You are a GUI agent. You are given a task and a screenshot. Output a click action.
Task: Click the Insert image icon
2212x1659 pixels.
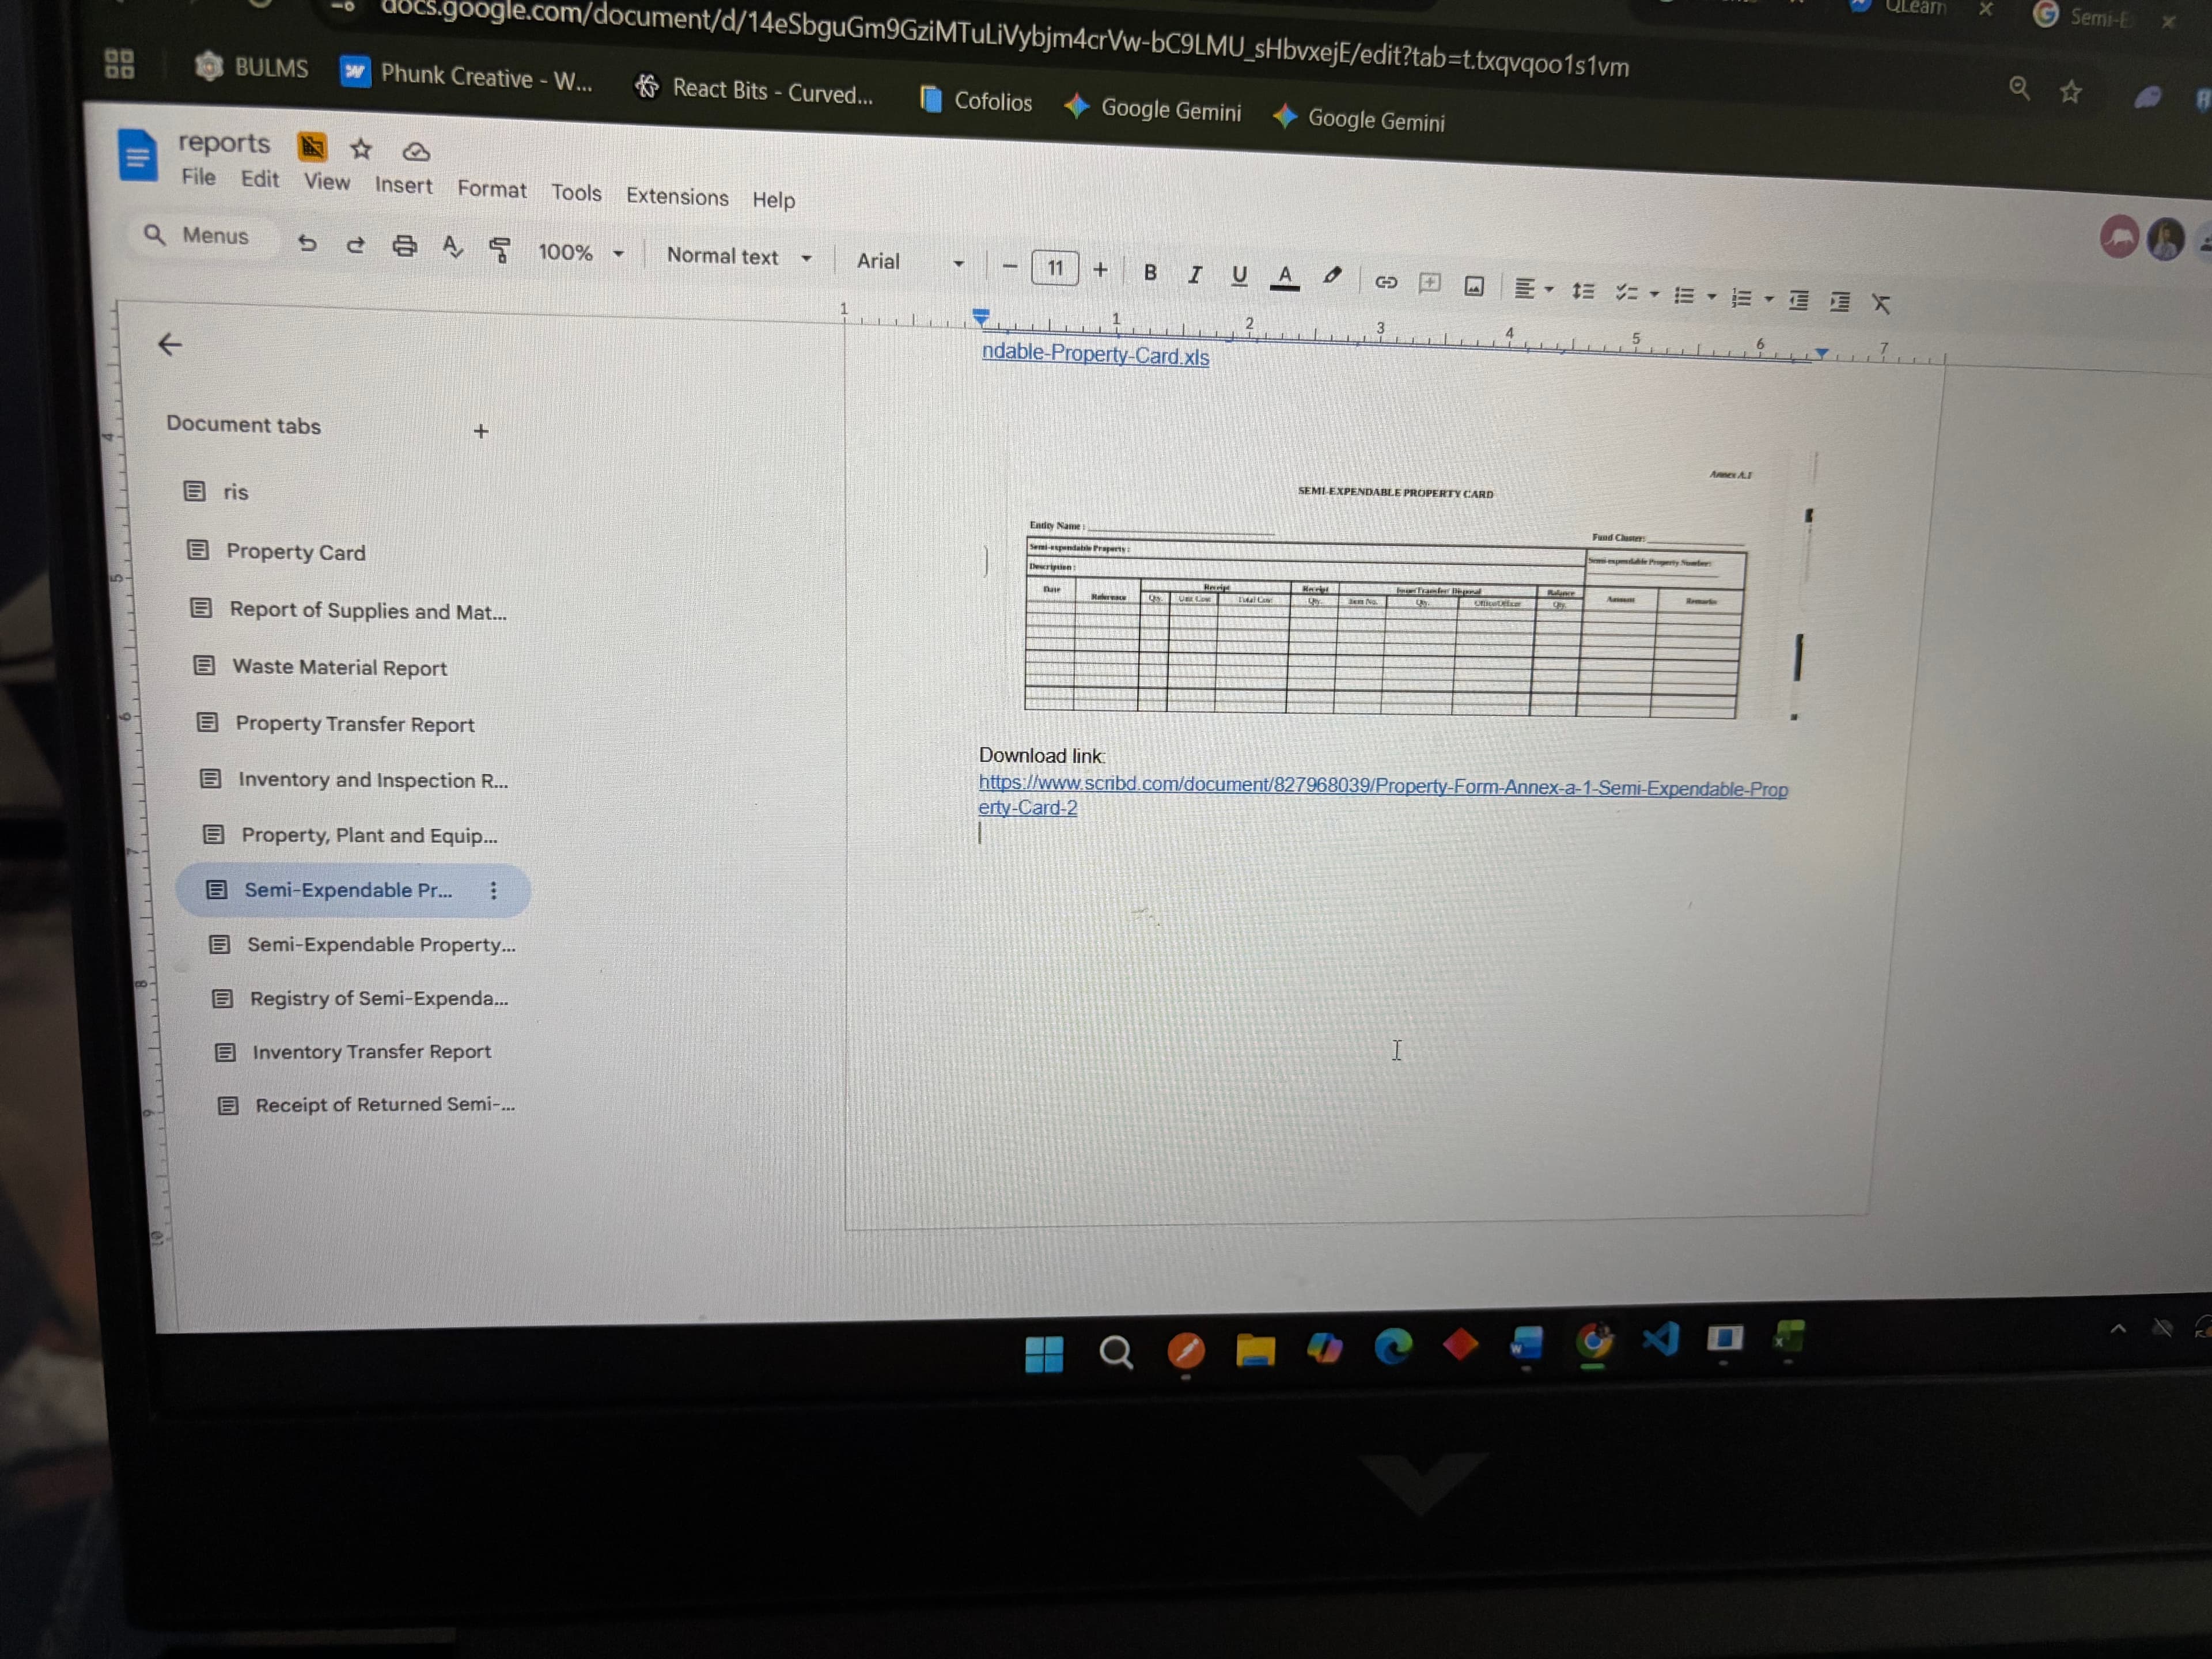pyautogui.click(x=1473, y=286)
